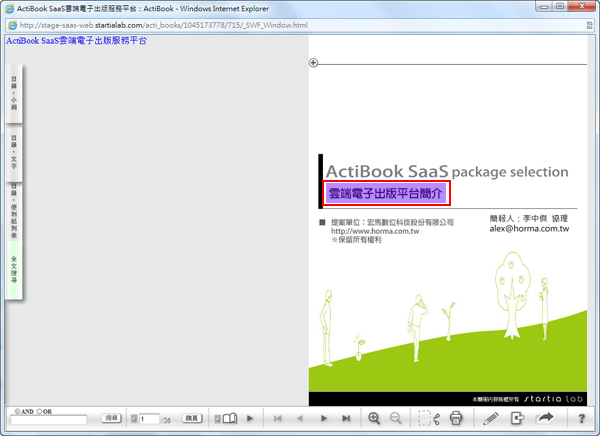Click the zoom in magnifier icon
Image resolution: width=600 pixels, height=436 pixels.
click(x=374, y=418)
